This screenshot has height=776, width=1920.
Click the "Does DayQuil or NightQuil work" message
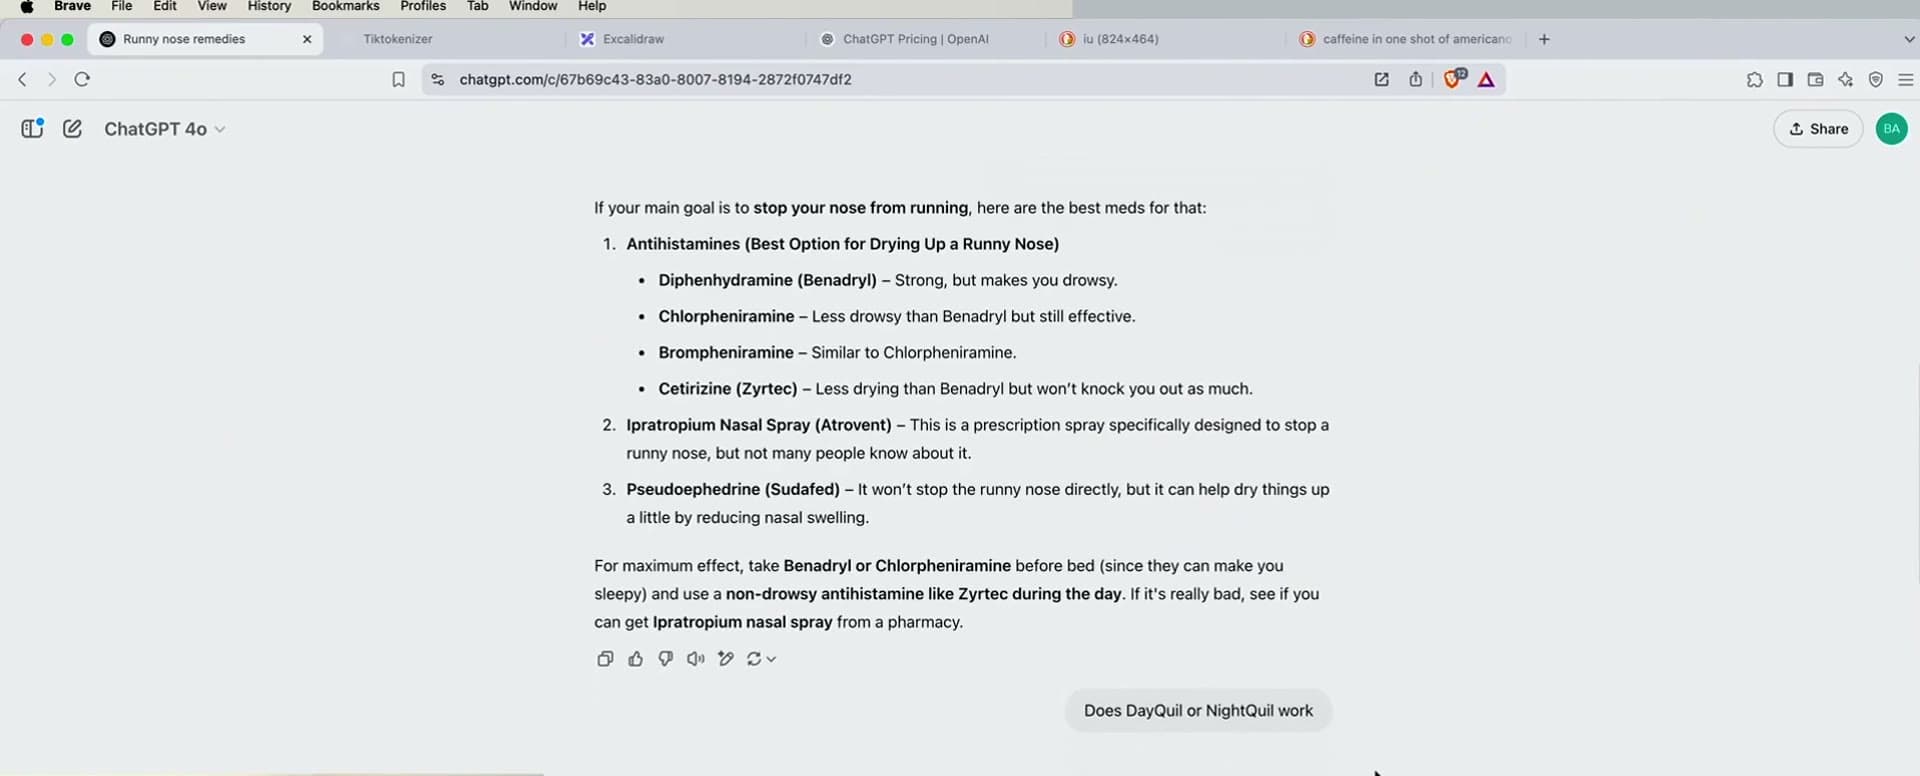[1198, 710]
